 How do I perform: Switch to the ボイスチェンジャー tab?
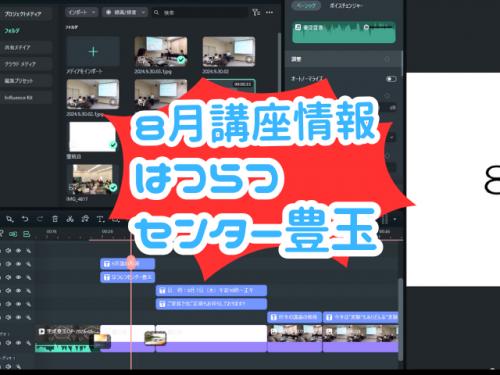346,6
